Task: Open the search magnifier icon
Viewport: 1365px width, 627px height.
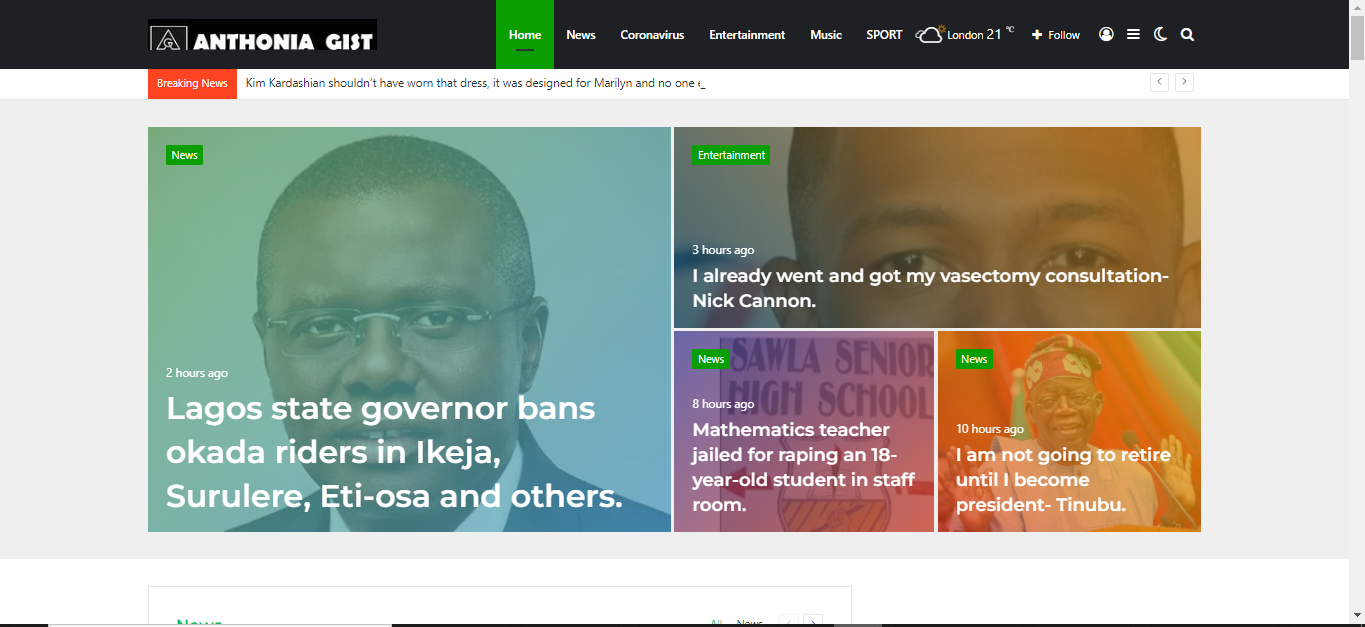Action: pos(1187,34)
